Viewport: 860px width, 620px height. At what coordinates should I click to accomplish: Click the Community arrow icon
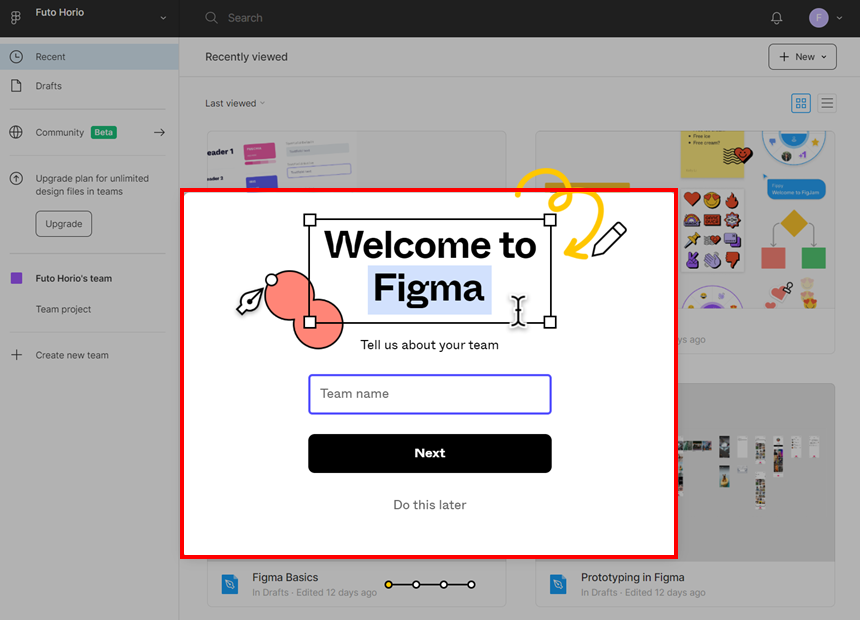point(159,132)
